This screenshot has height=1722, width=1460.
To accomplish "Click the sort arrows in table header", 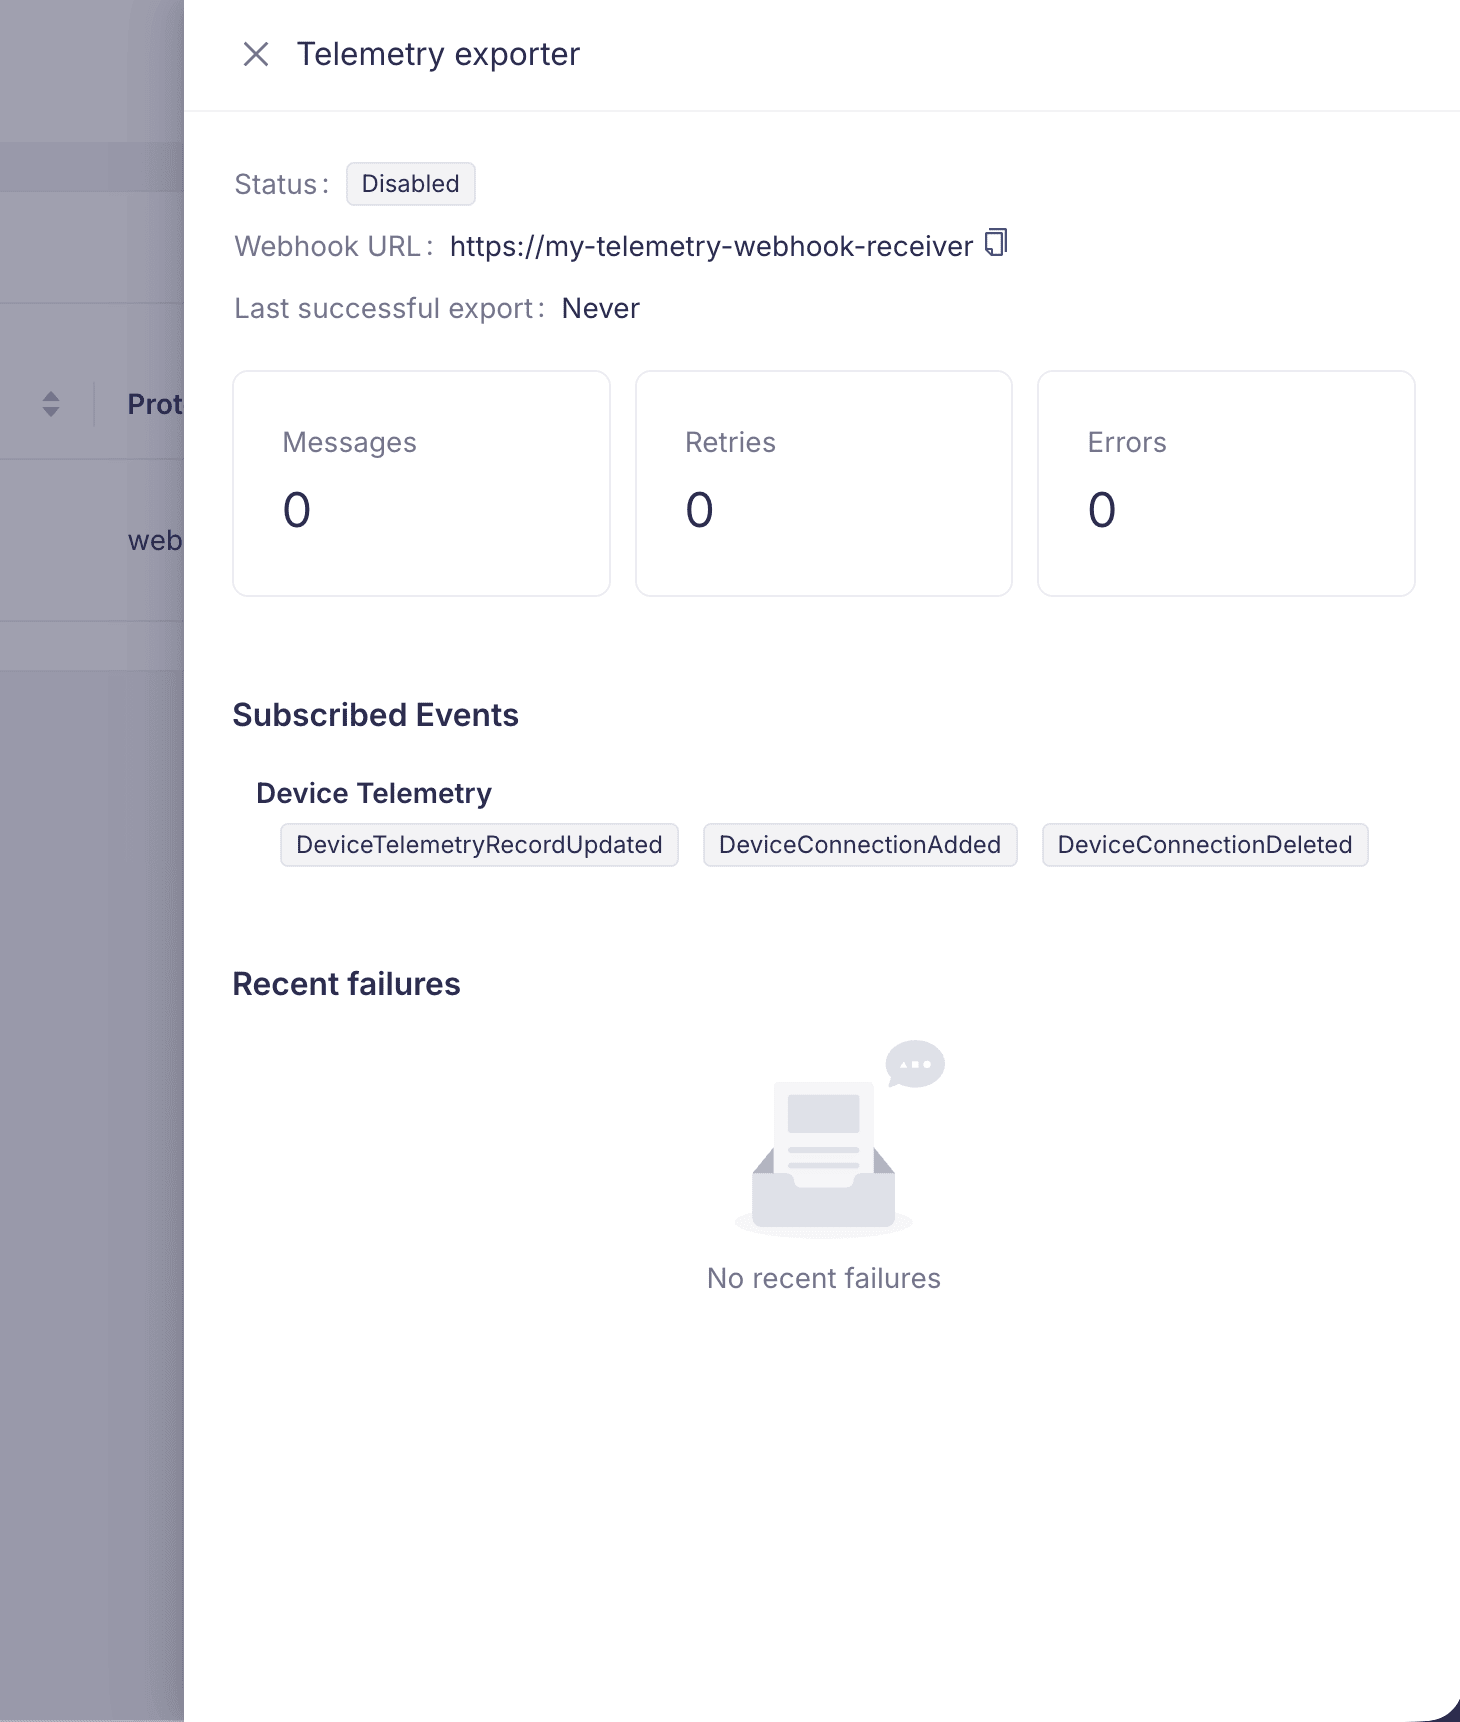I will [51, 404].
